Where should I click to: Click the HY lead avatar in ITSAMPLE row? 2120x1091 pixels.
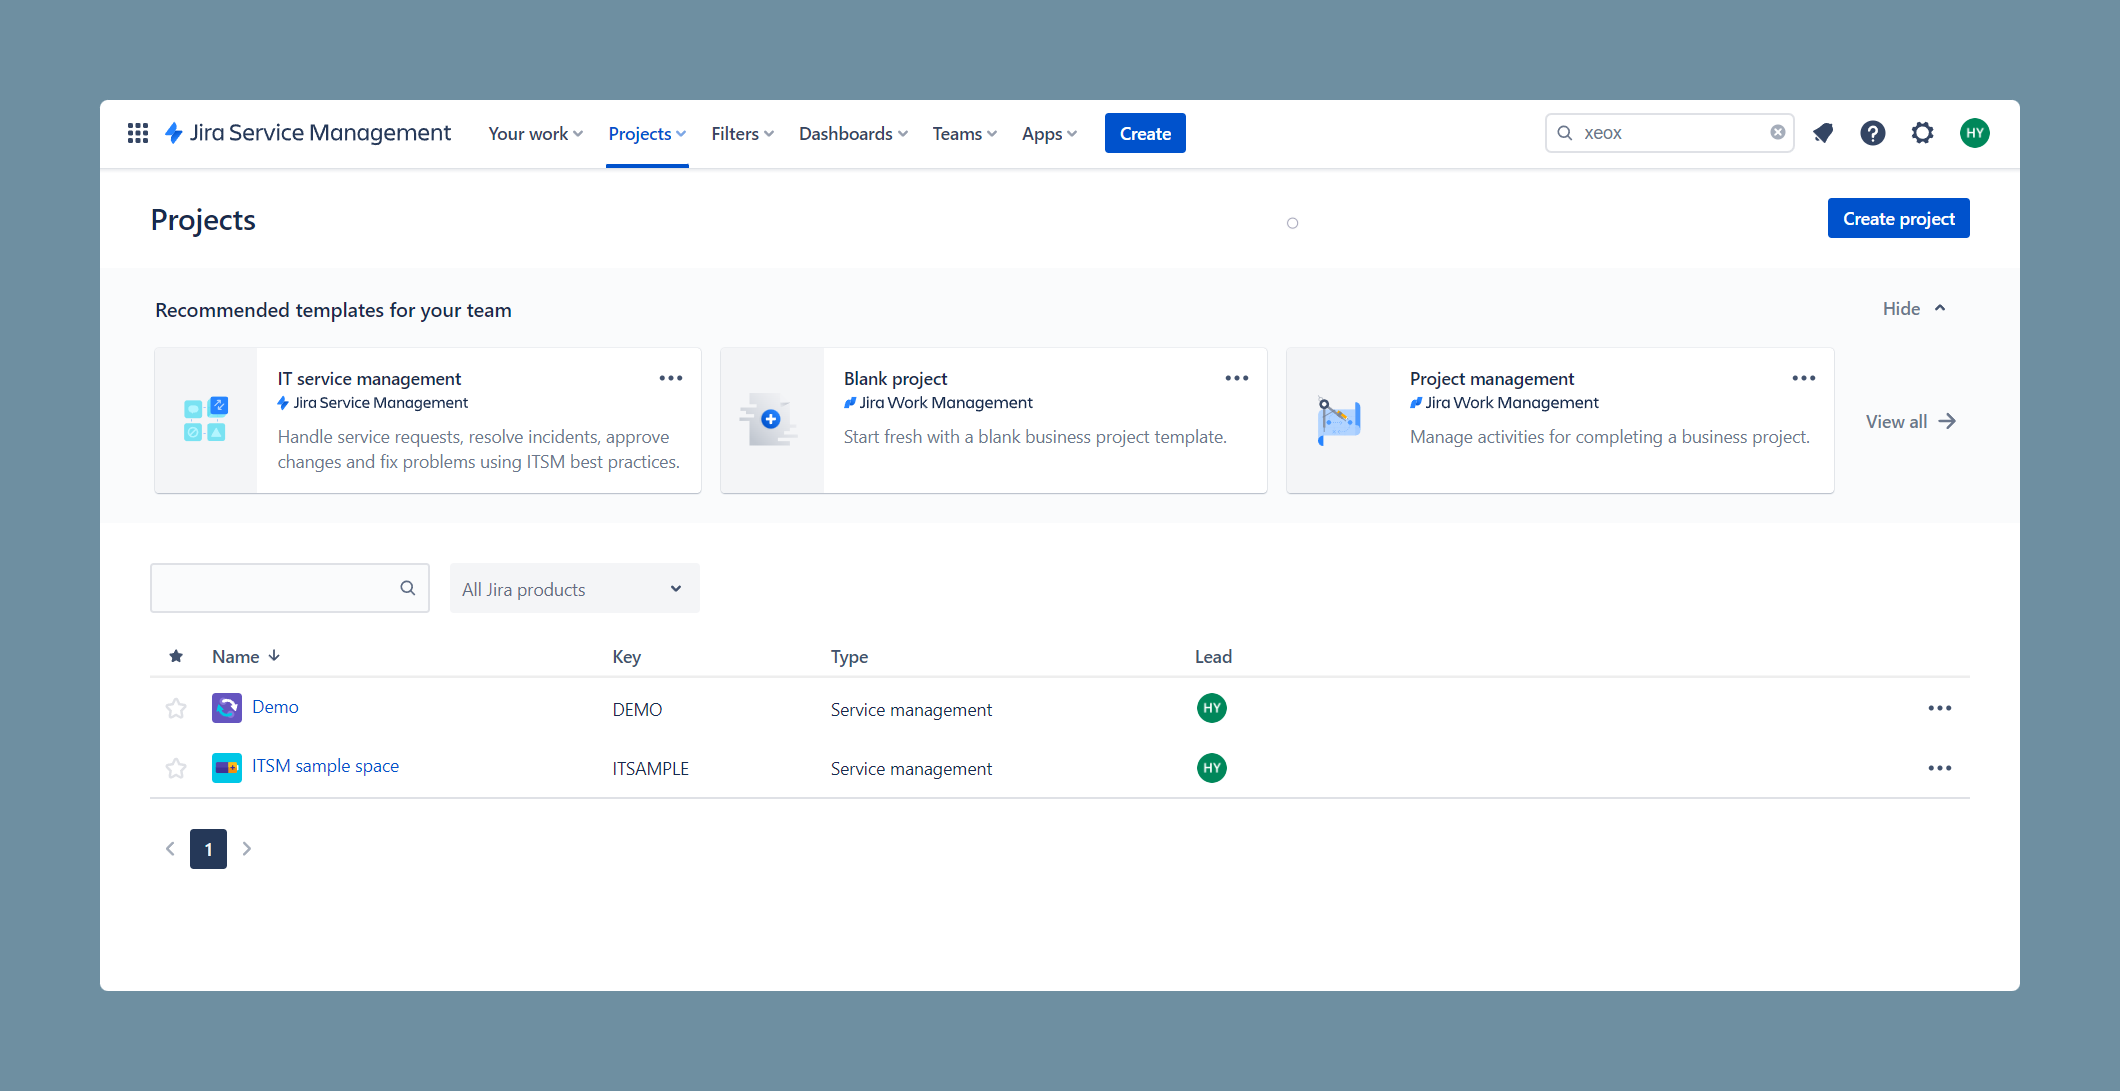click(x=1212, y=768)
